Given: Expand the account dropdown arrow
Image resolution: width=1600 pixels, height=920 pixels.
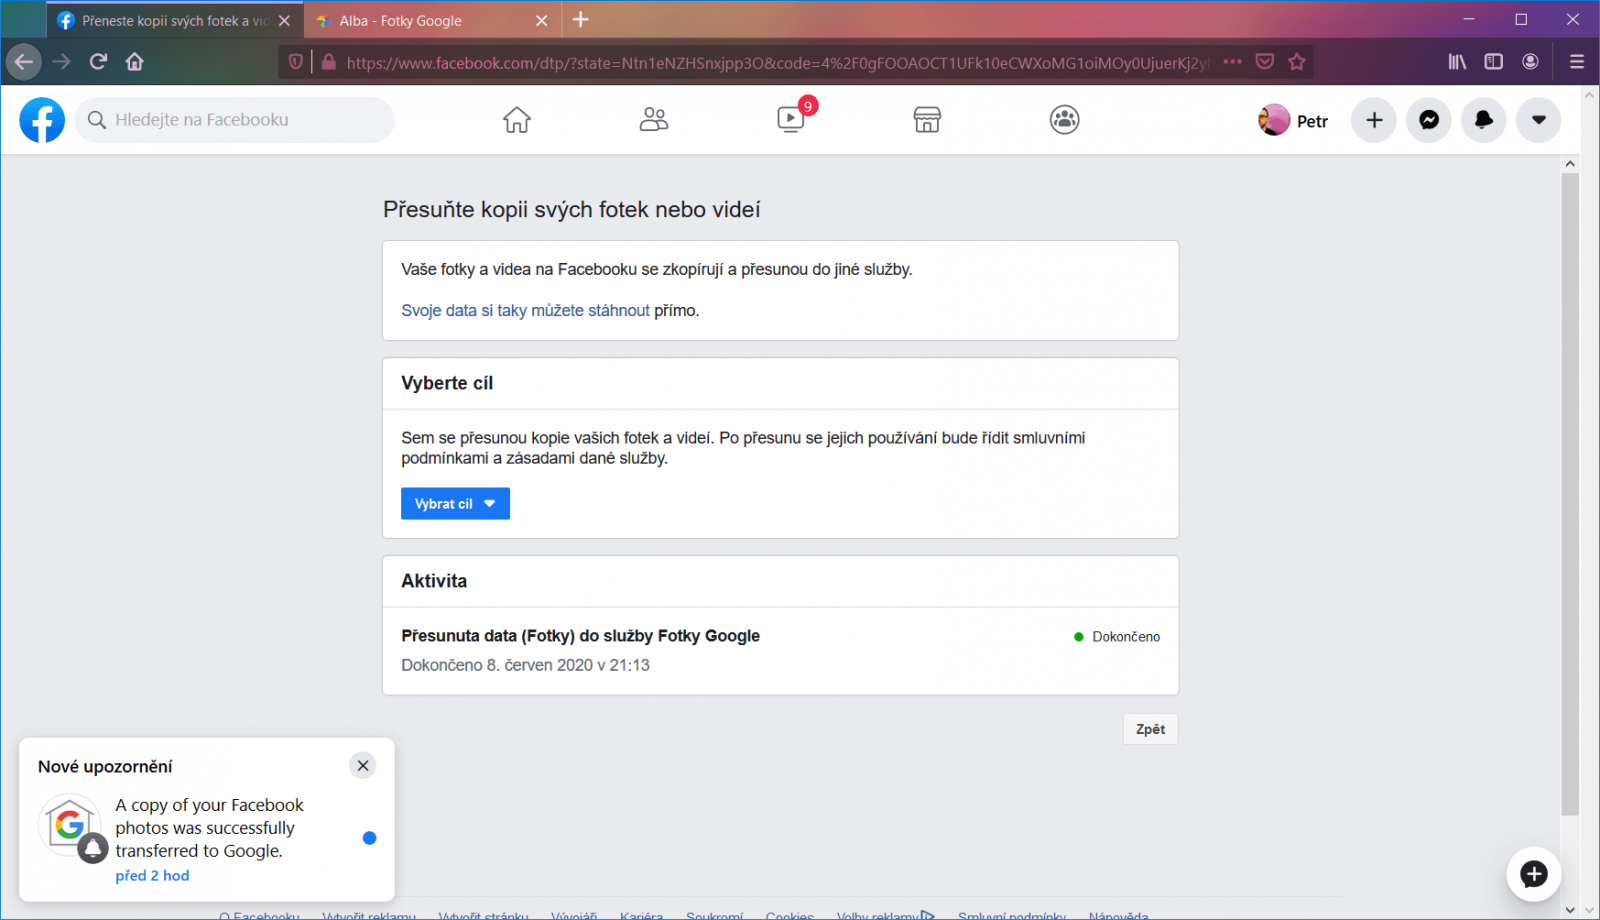Looking at the screenshot, I should click(x=1538, y=120).
